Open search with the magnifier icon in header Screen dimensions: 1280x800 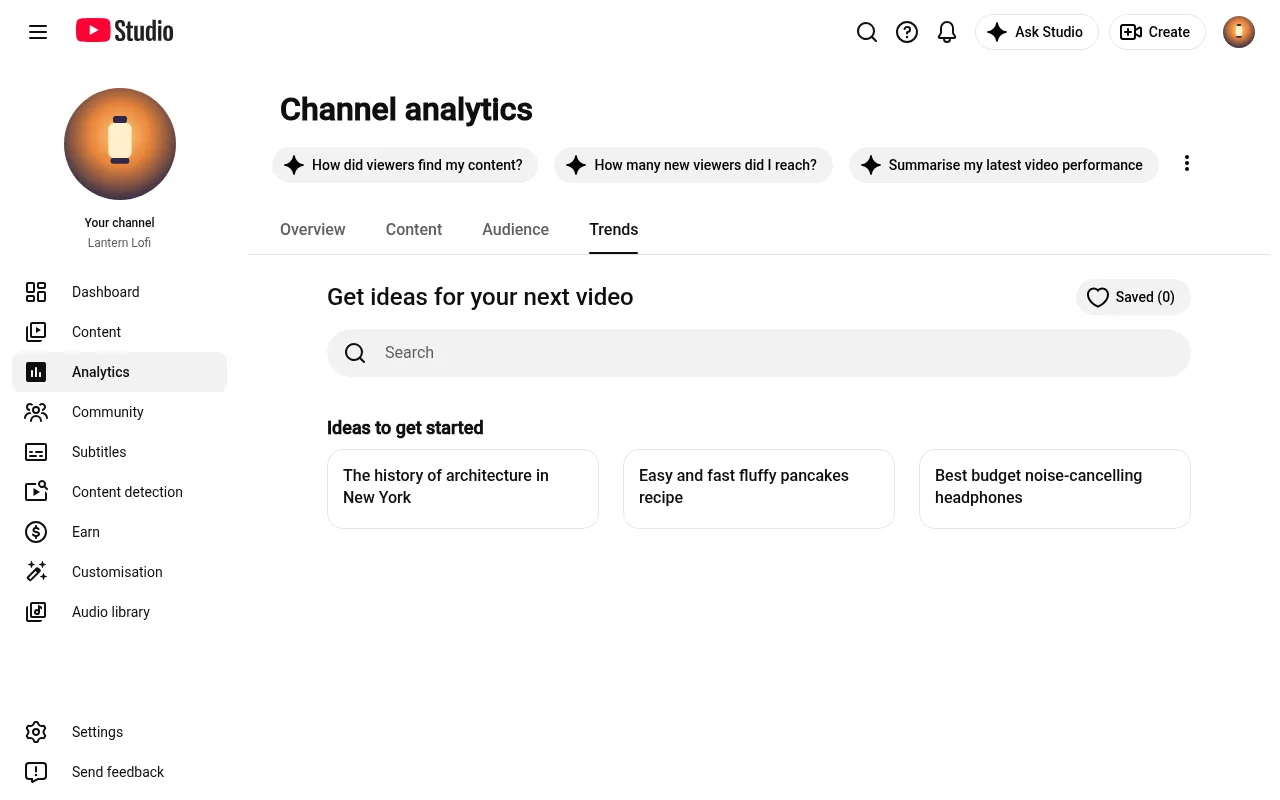[x=867, y=32]
